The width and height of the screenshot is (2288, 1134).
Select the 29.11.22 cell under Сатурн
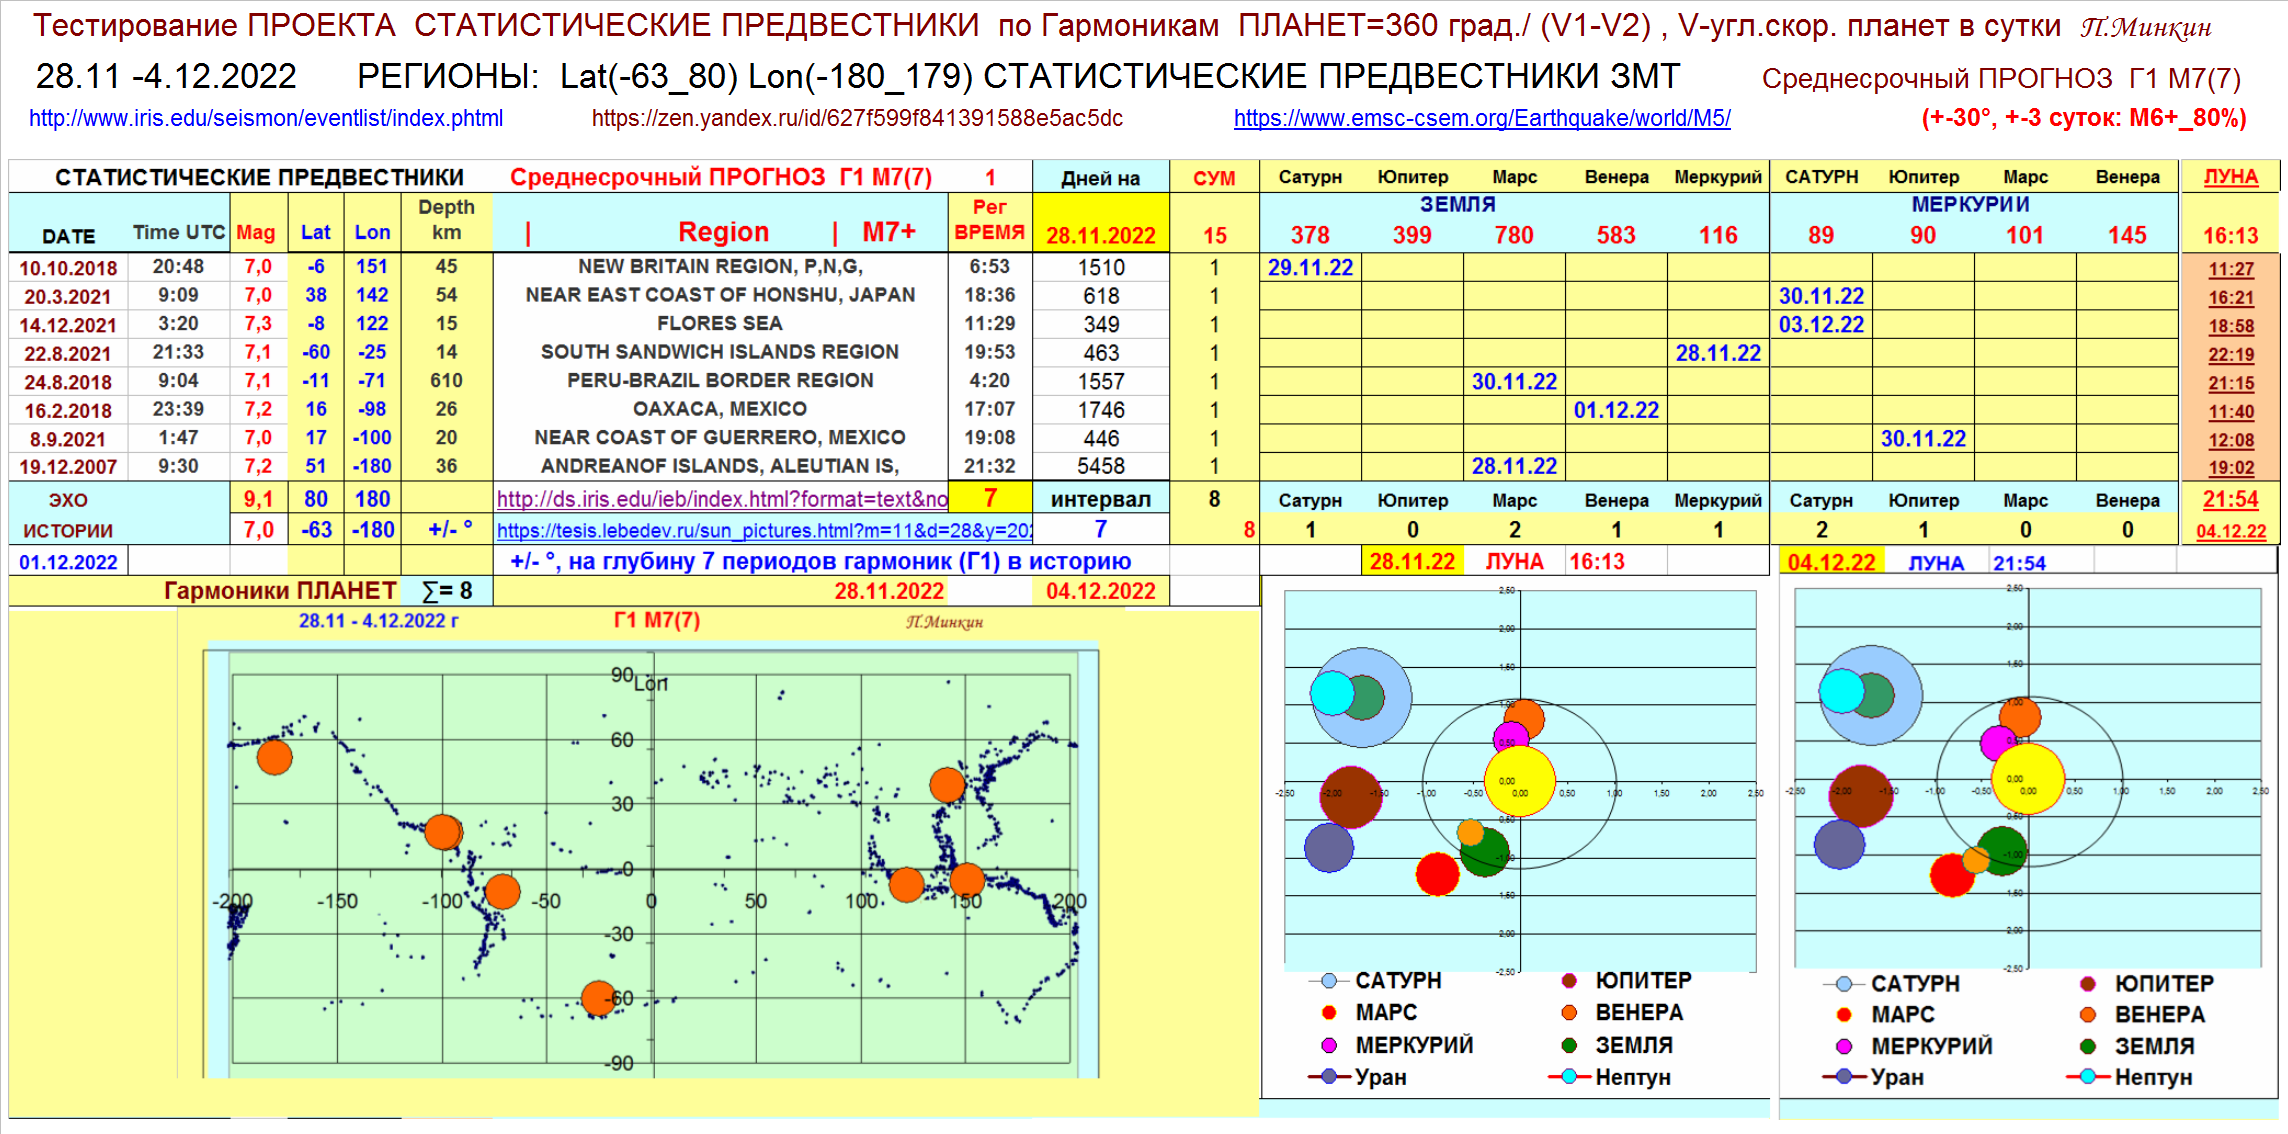1310,267
